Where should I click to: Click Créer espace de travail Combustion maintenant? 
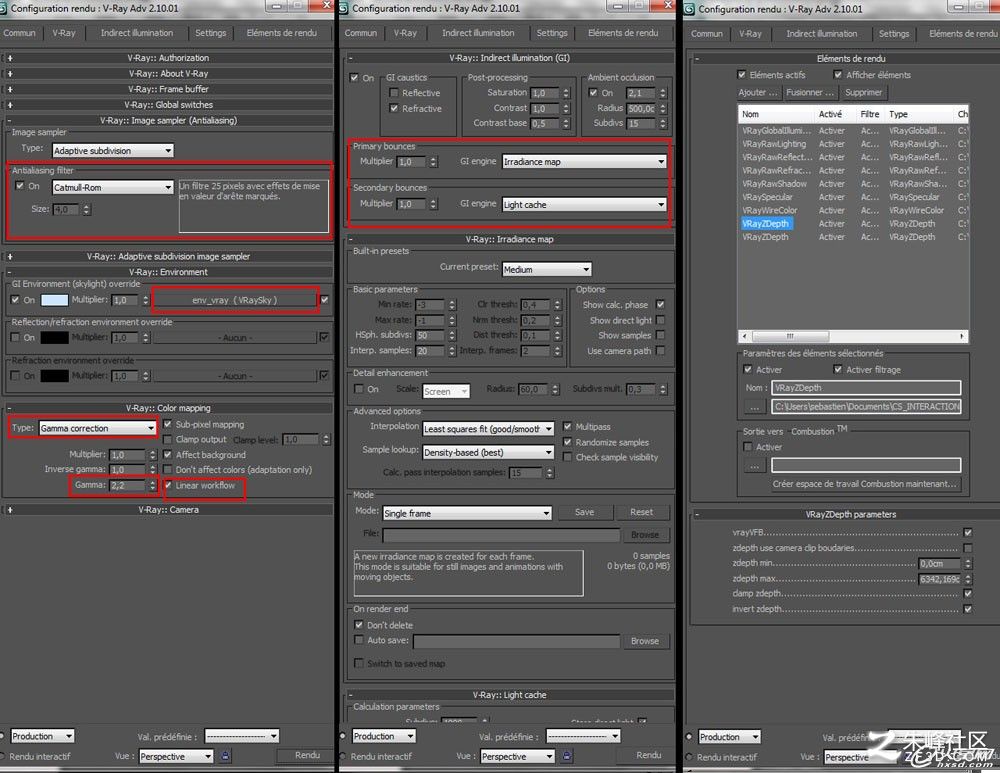(865, 483)
